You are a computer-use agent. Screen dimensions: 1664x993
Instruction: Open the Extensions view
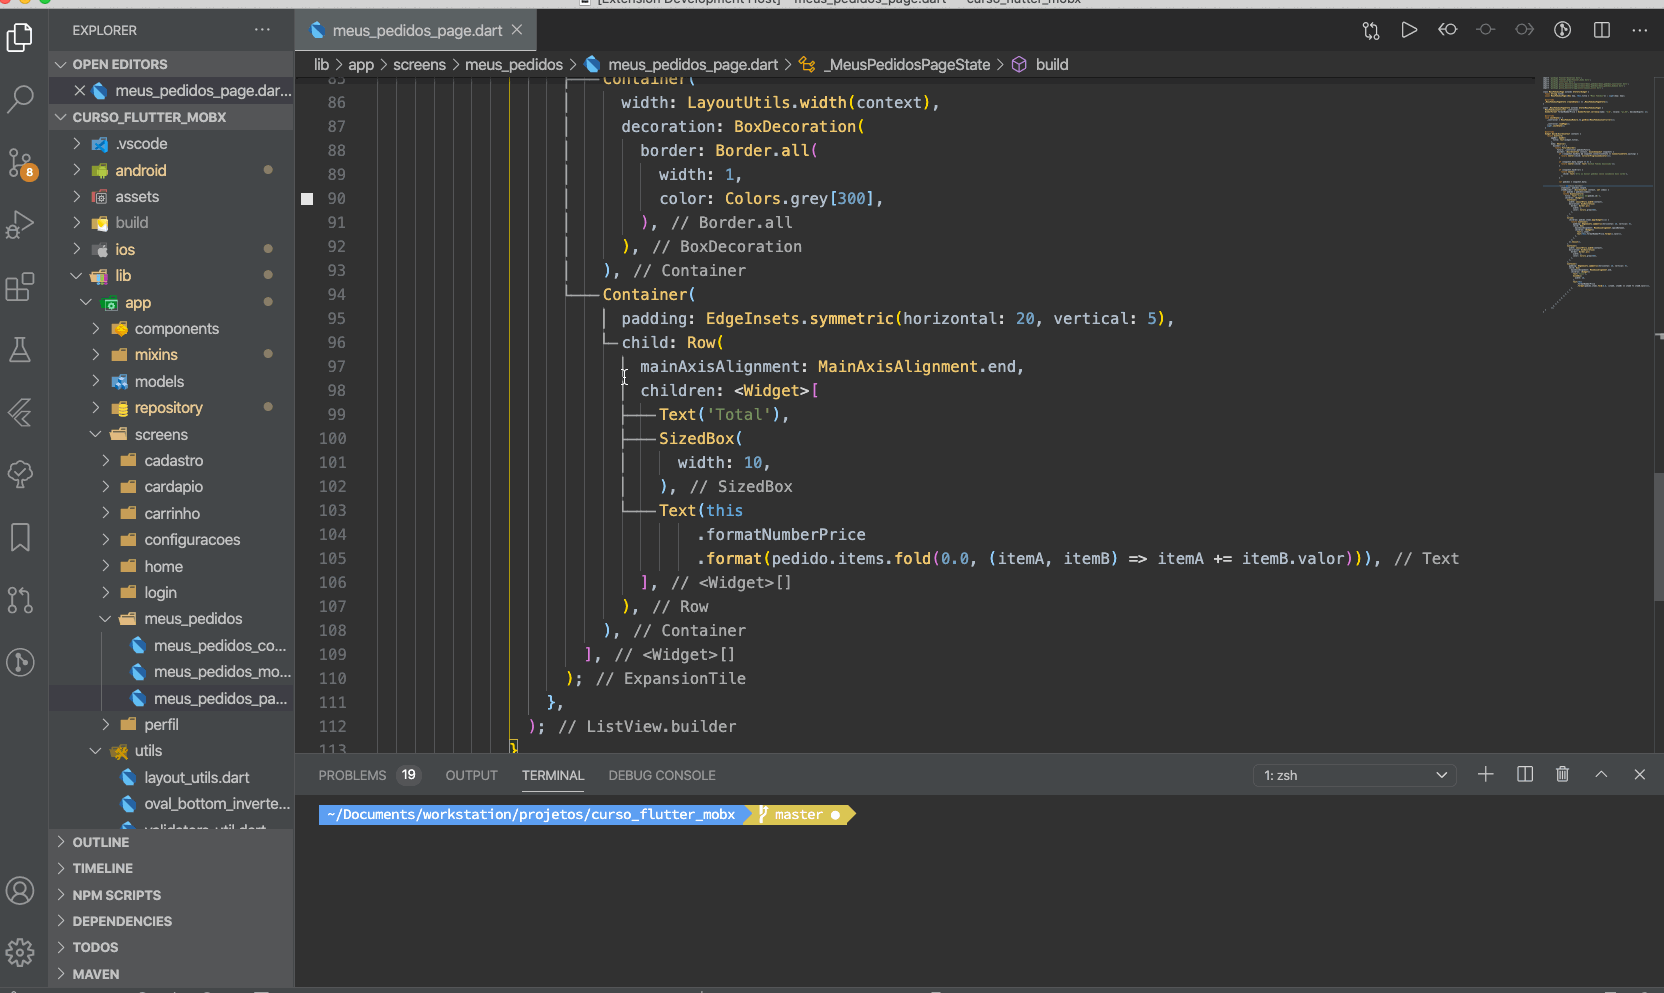pos(21,287)
